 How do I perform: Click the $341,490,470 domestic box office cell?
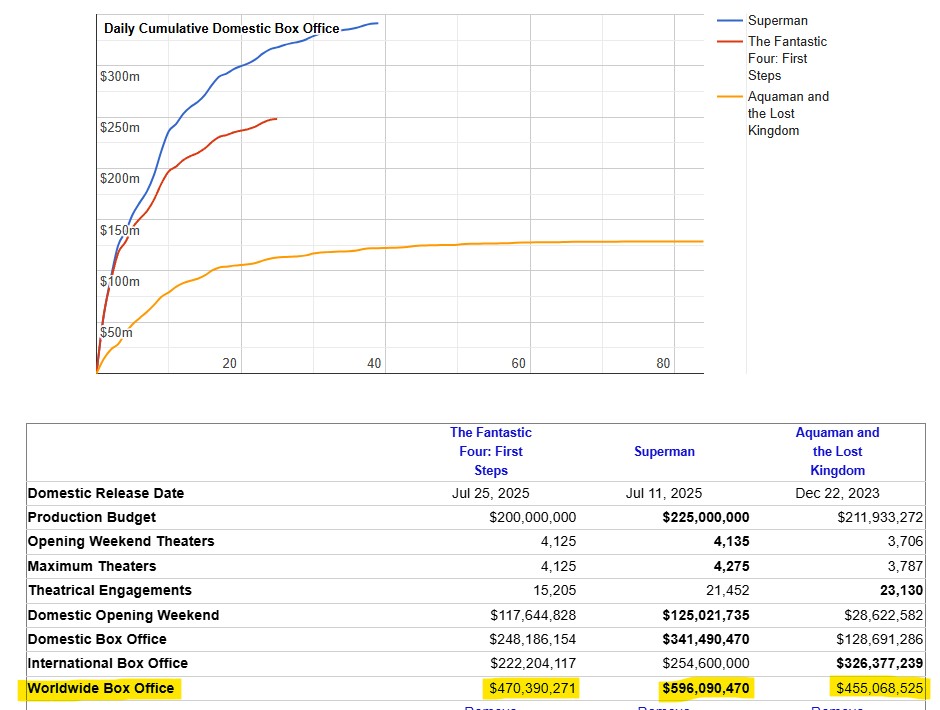[706, 639]
